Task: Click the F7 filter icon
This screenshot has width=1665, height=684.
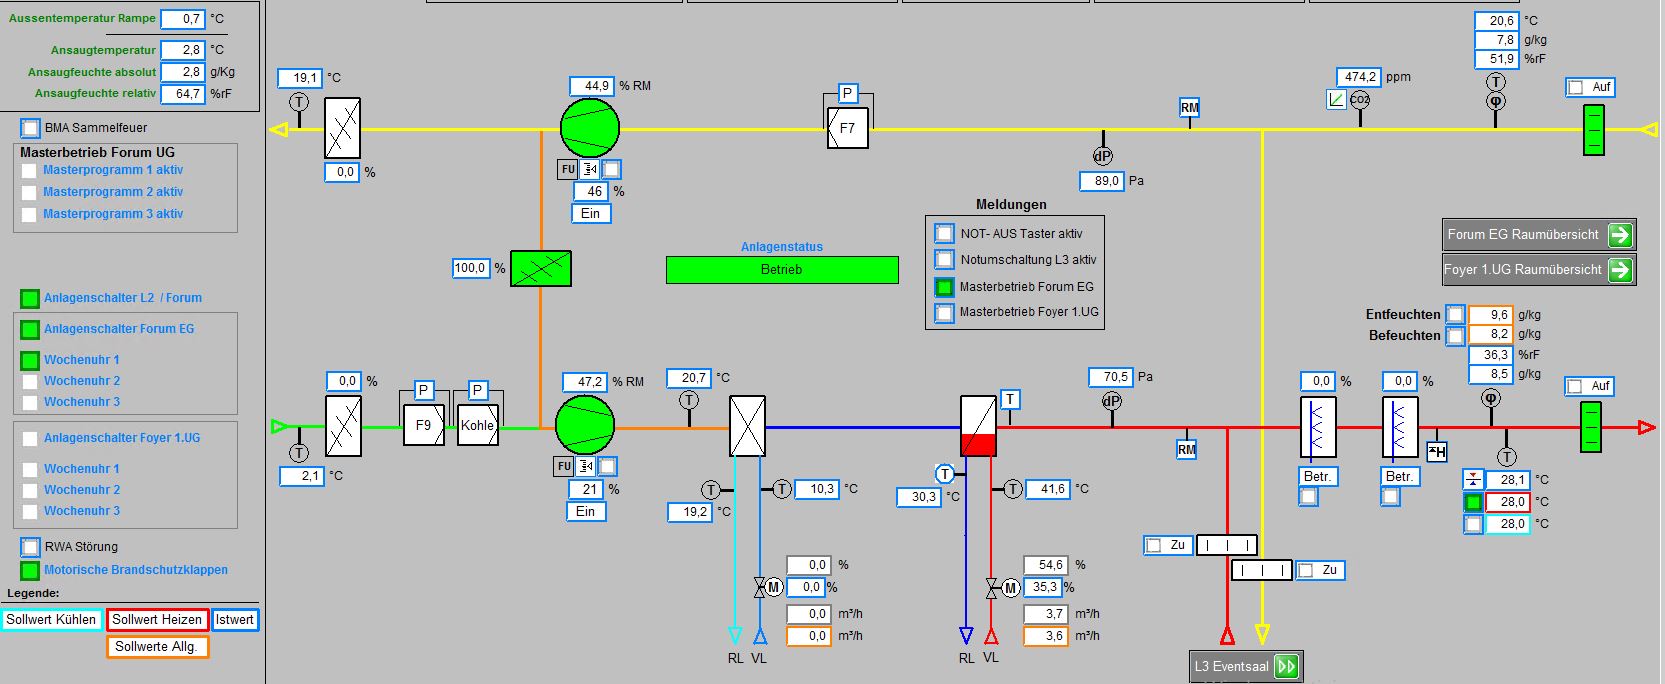Action: pos(848,128)
